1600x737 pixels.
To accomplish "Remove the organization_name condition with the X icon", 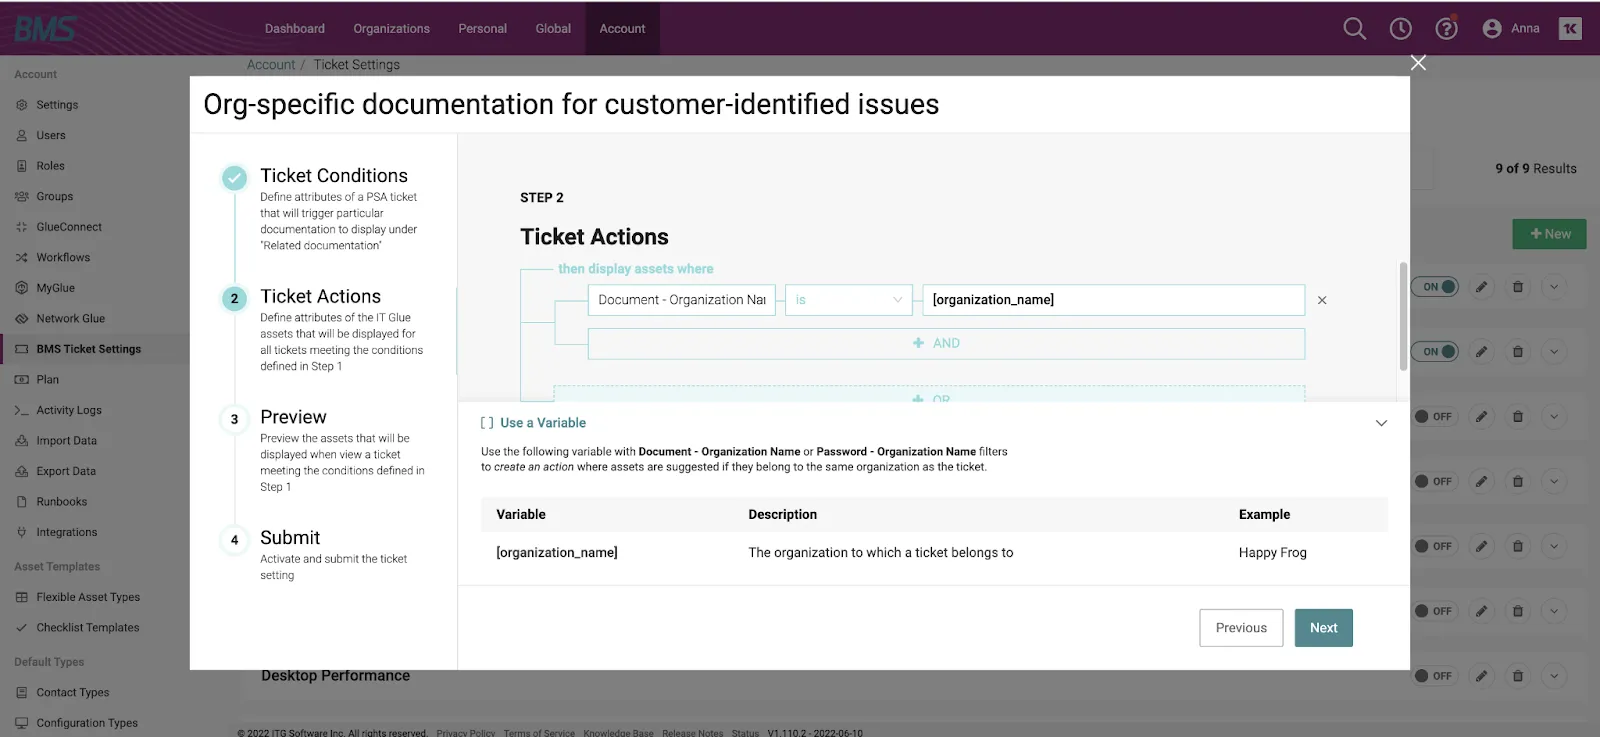I will [1322, 300].
